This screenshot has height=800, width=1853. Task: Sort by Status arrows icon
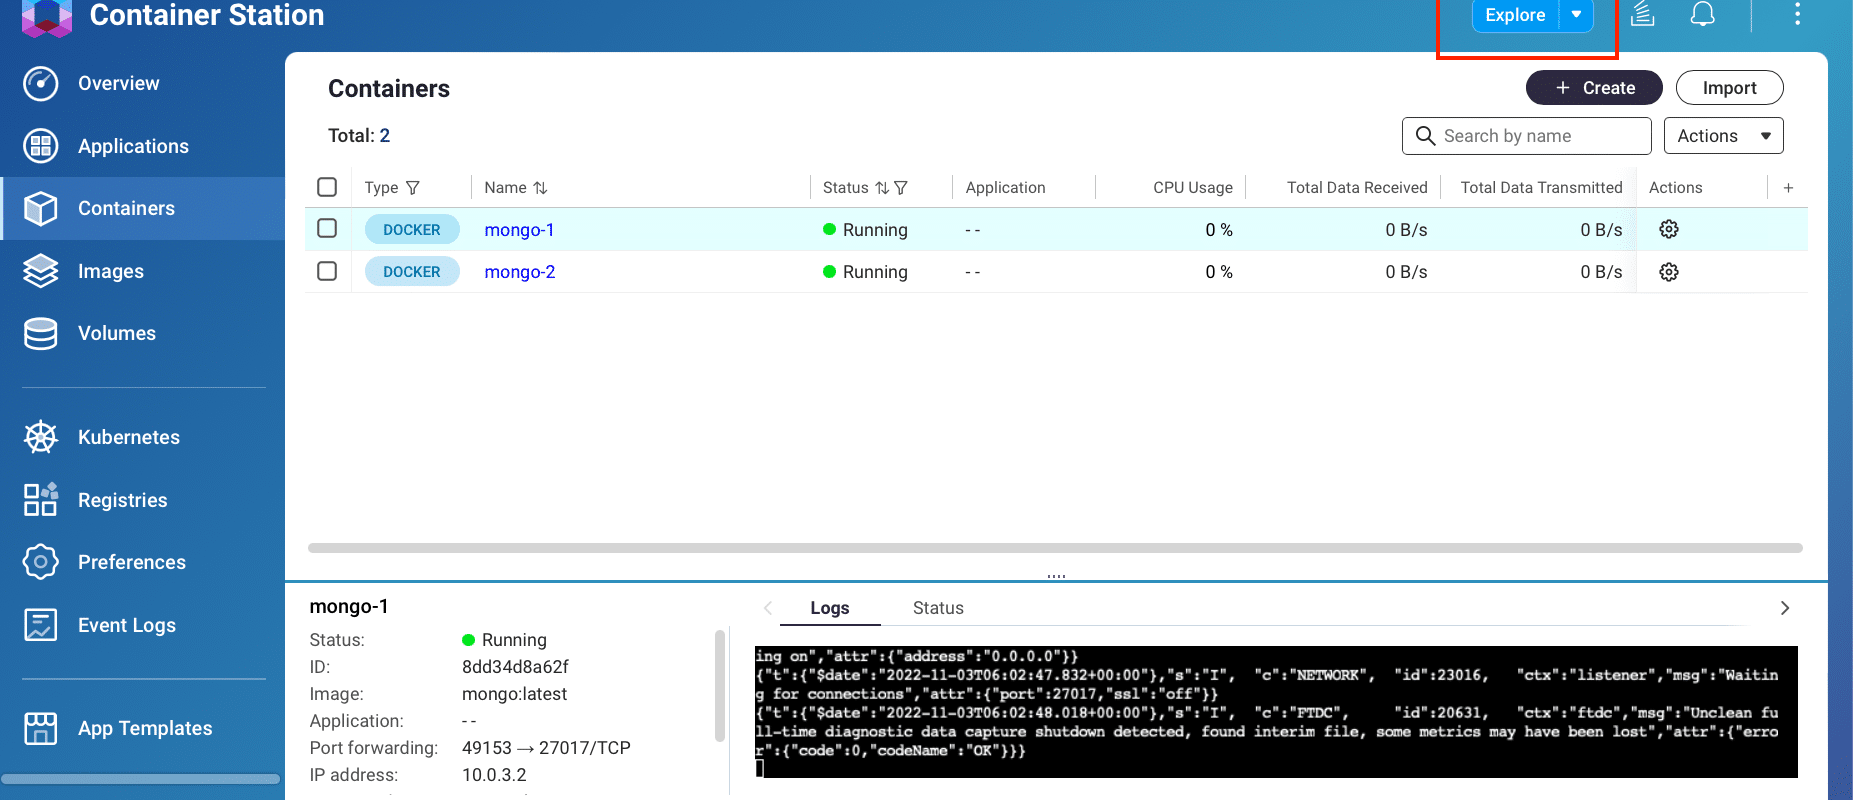(882, 188)
